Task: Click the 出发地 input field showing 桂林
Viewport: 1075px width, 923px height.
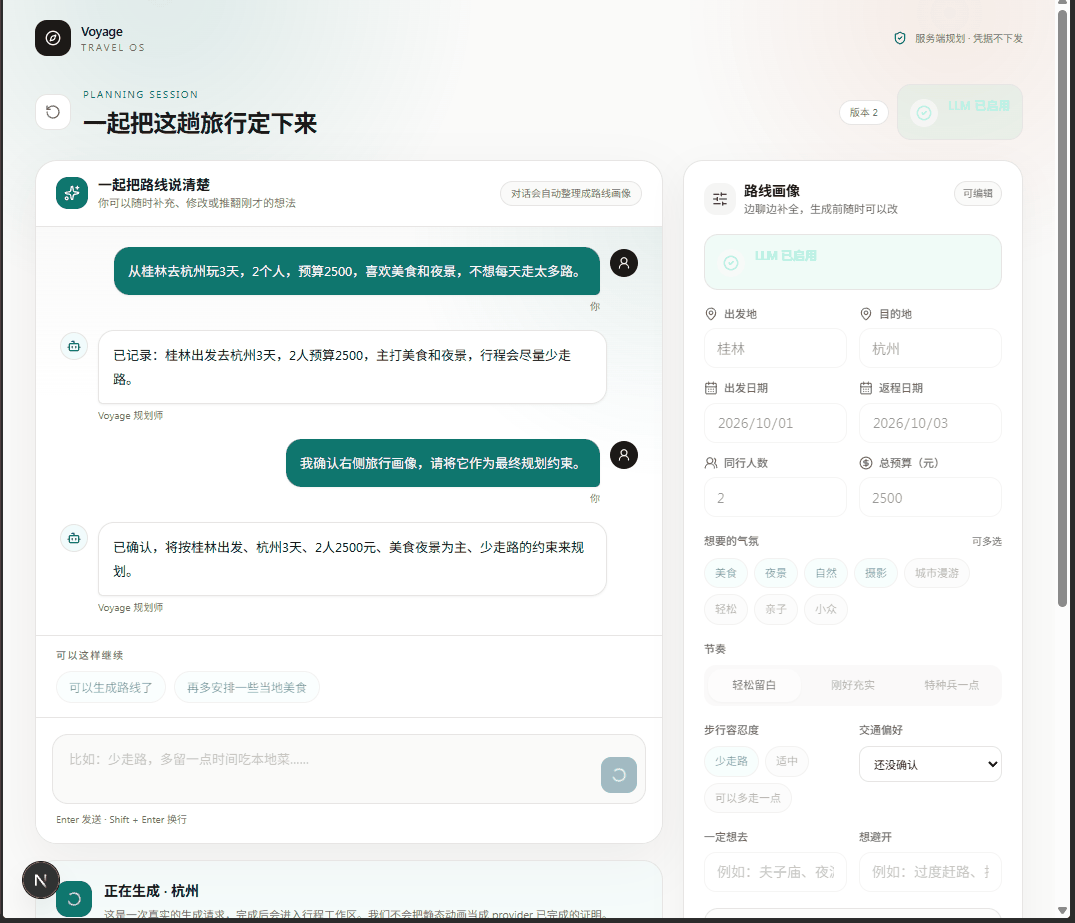Action: [x=775, y=348]
